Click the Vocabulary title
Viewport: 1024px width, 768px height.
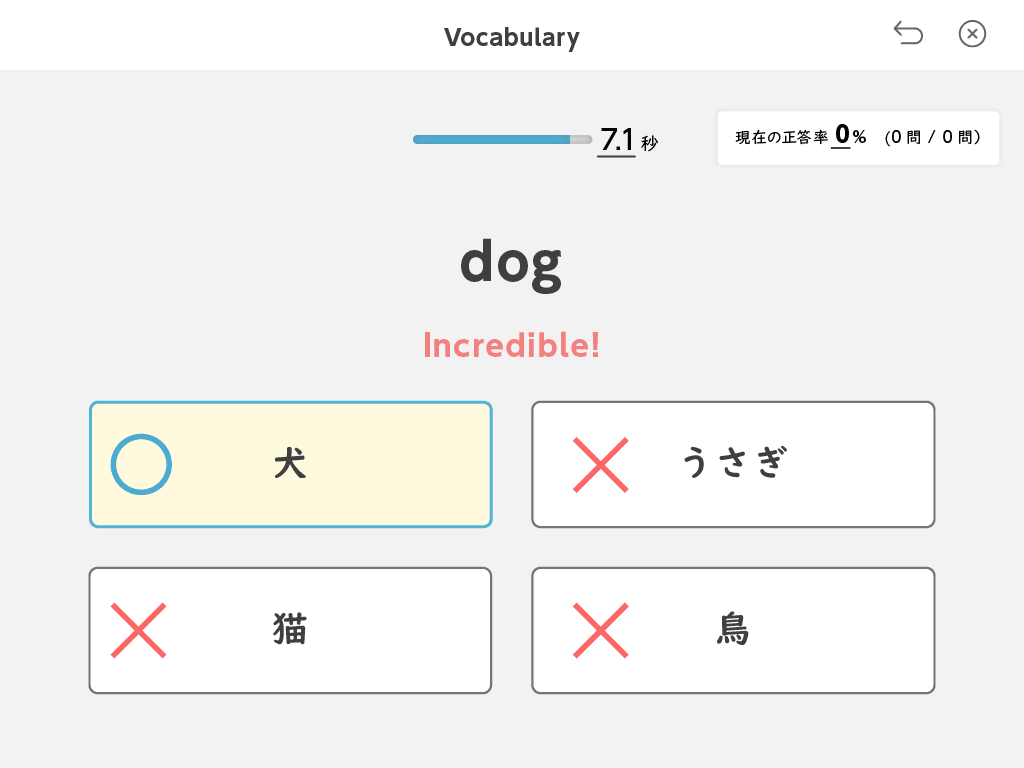pyautogui.click(x=511, y=37)
